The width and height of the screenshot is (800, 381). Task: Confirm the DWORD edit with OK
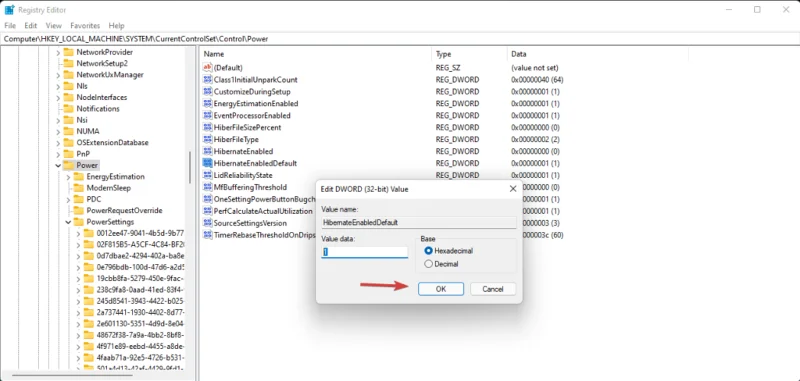point(441,289)
